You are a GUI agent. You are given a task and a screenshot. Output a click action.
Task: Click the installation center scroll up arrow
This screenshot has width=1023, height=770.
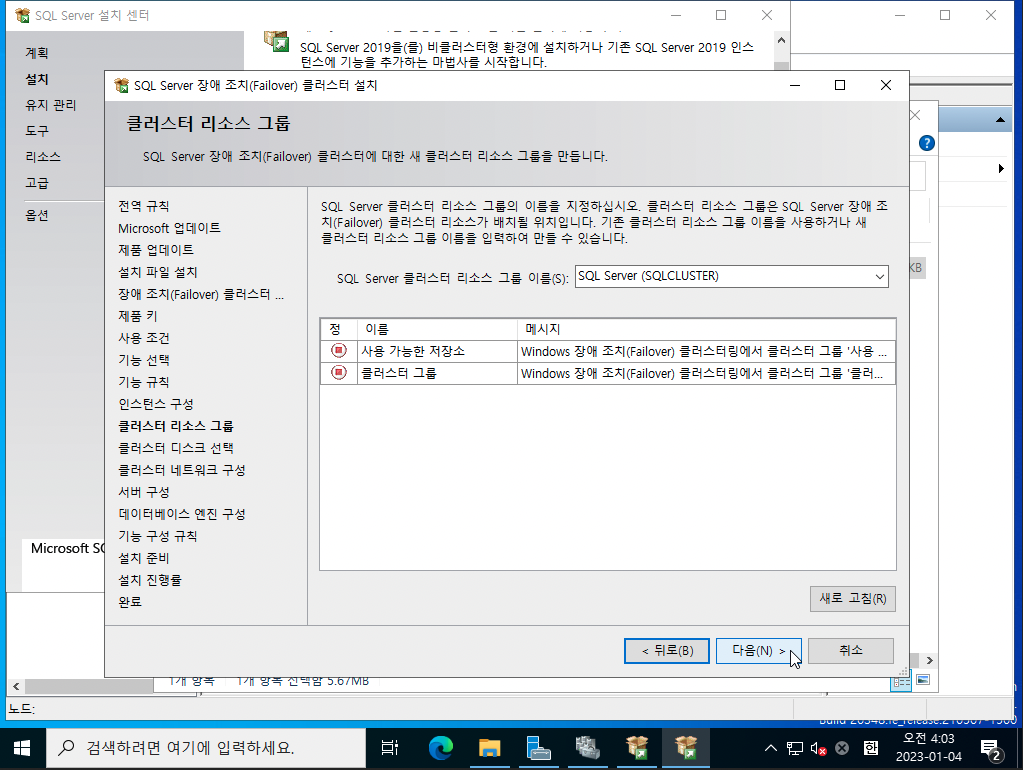(782, 41)
